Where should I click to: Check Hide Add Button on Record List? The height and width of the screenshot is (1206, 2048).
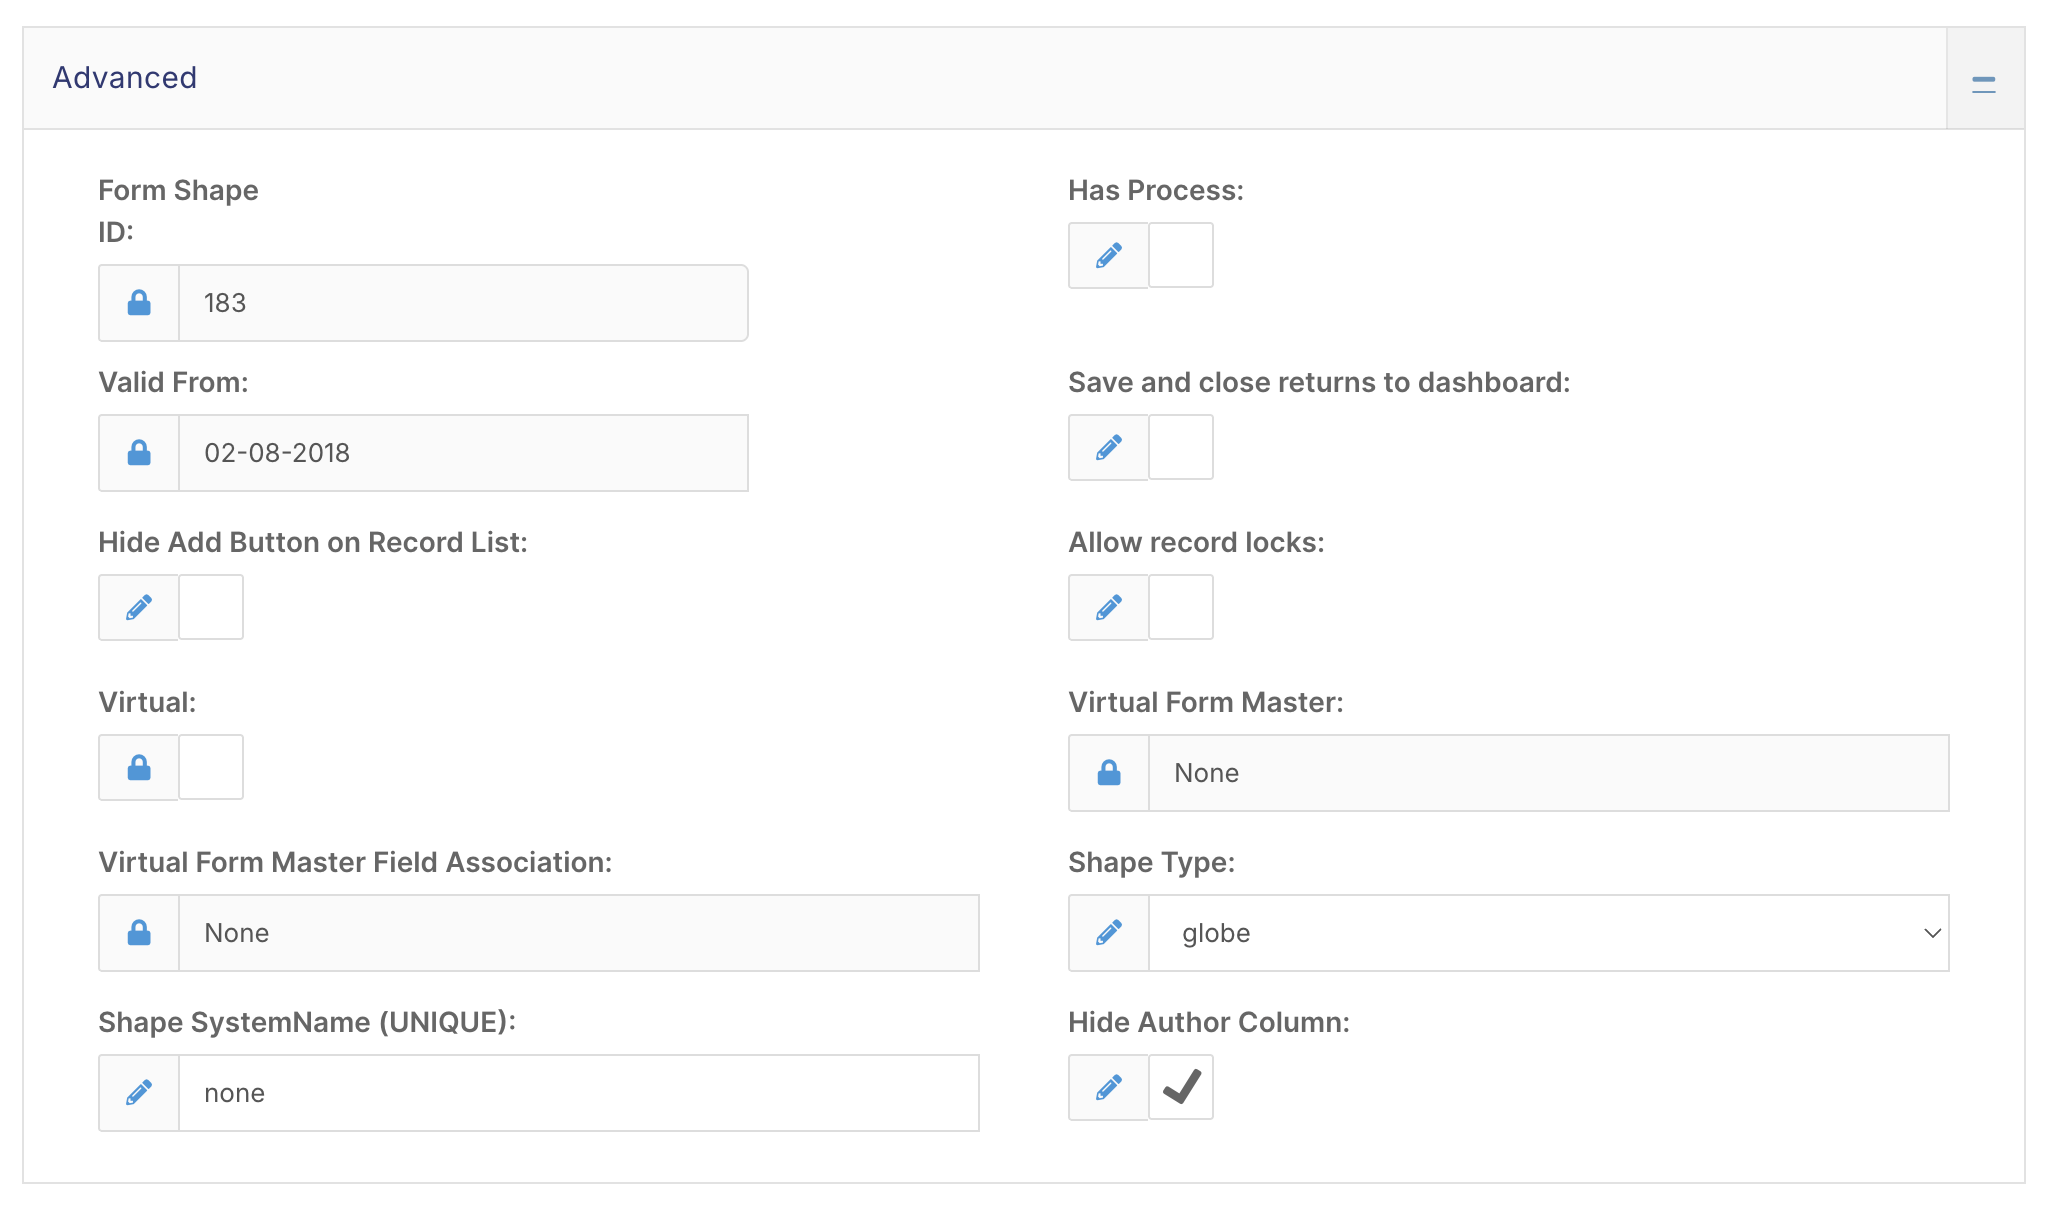coord(211,607)
